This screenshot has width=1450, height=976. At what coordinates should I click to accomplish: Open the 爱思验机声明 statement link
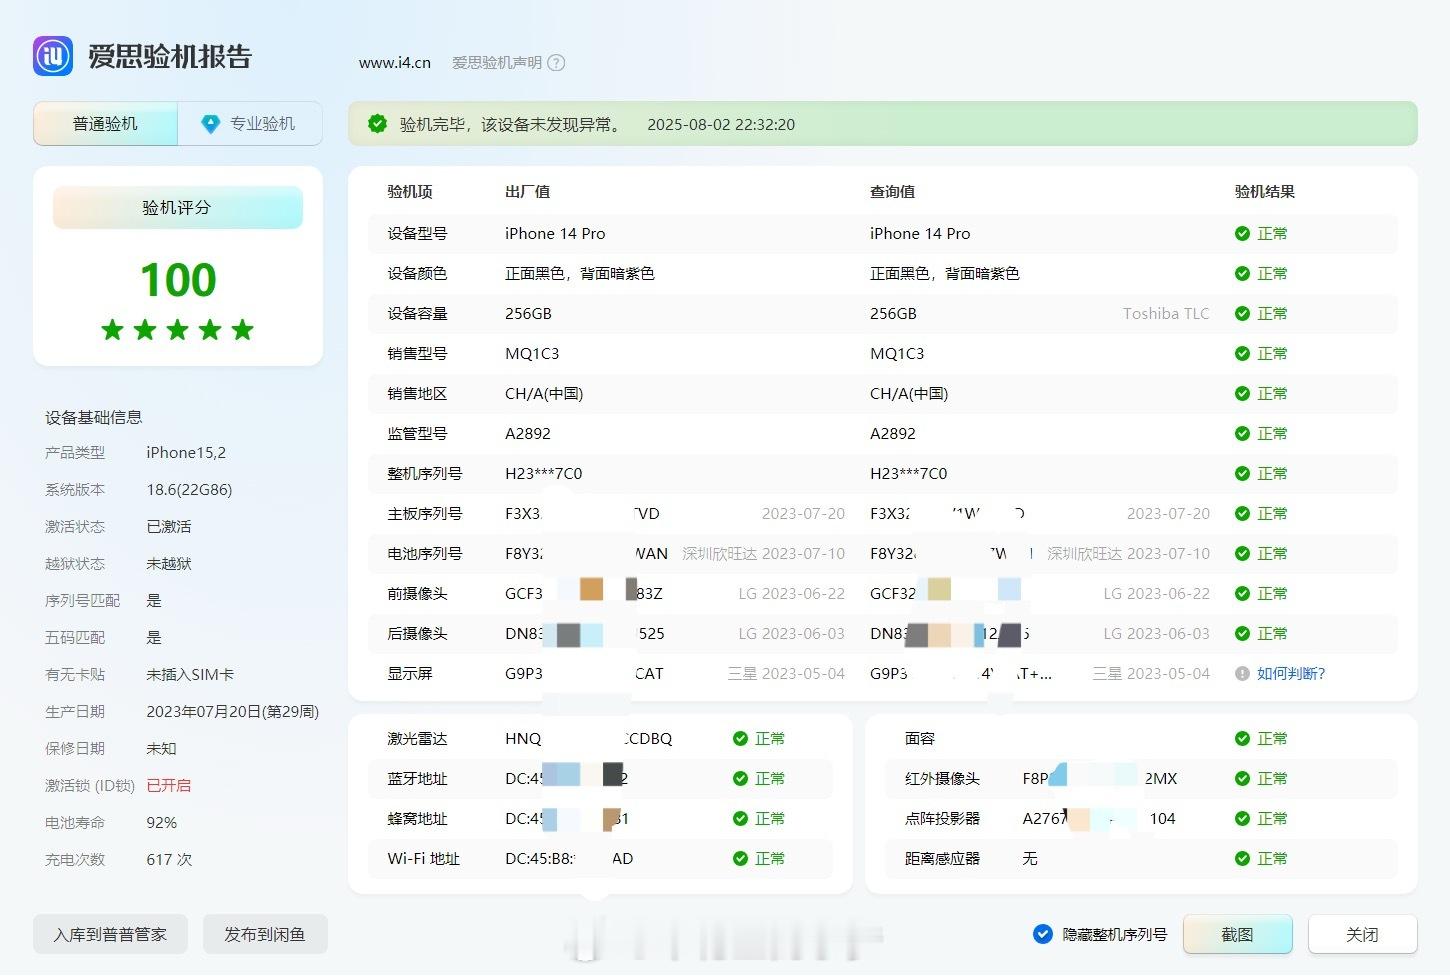point(497,63)
